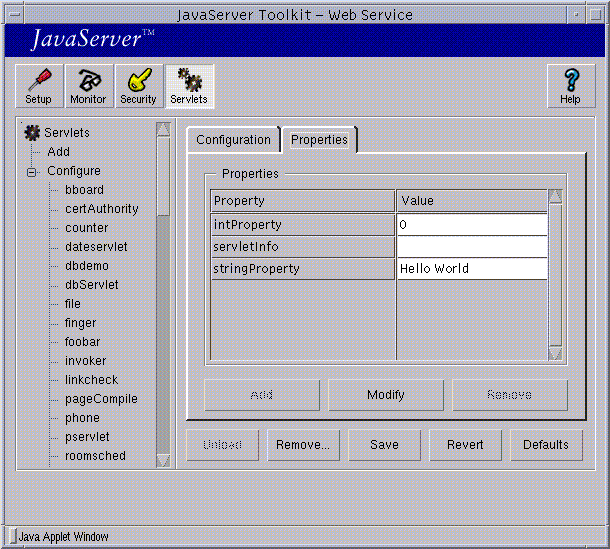Switch to the Configuration tab

click(x=233, y=140)
